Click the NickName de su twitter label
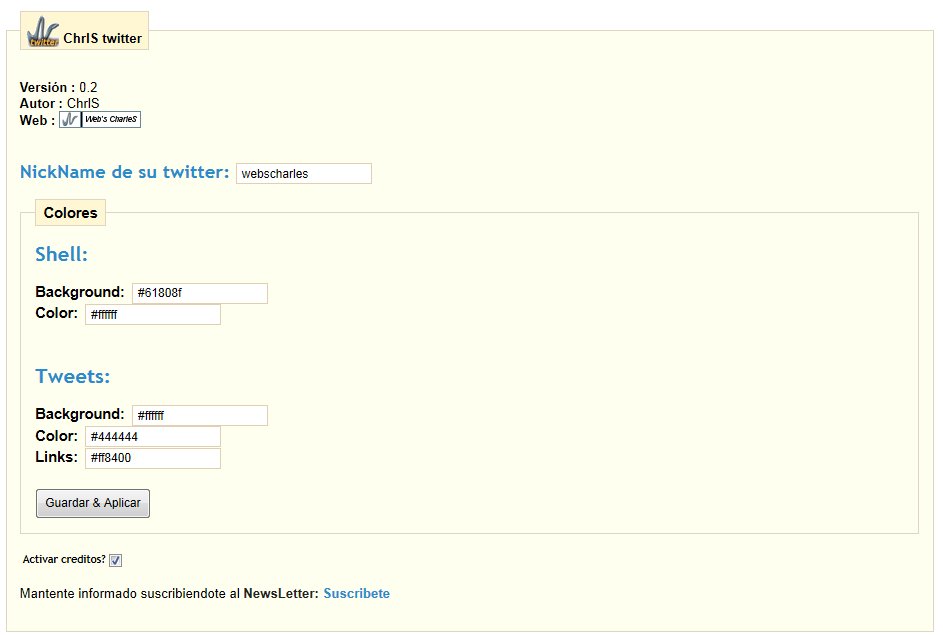This screenshot has height=635, width=943. 124,172
